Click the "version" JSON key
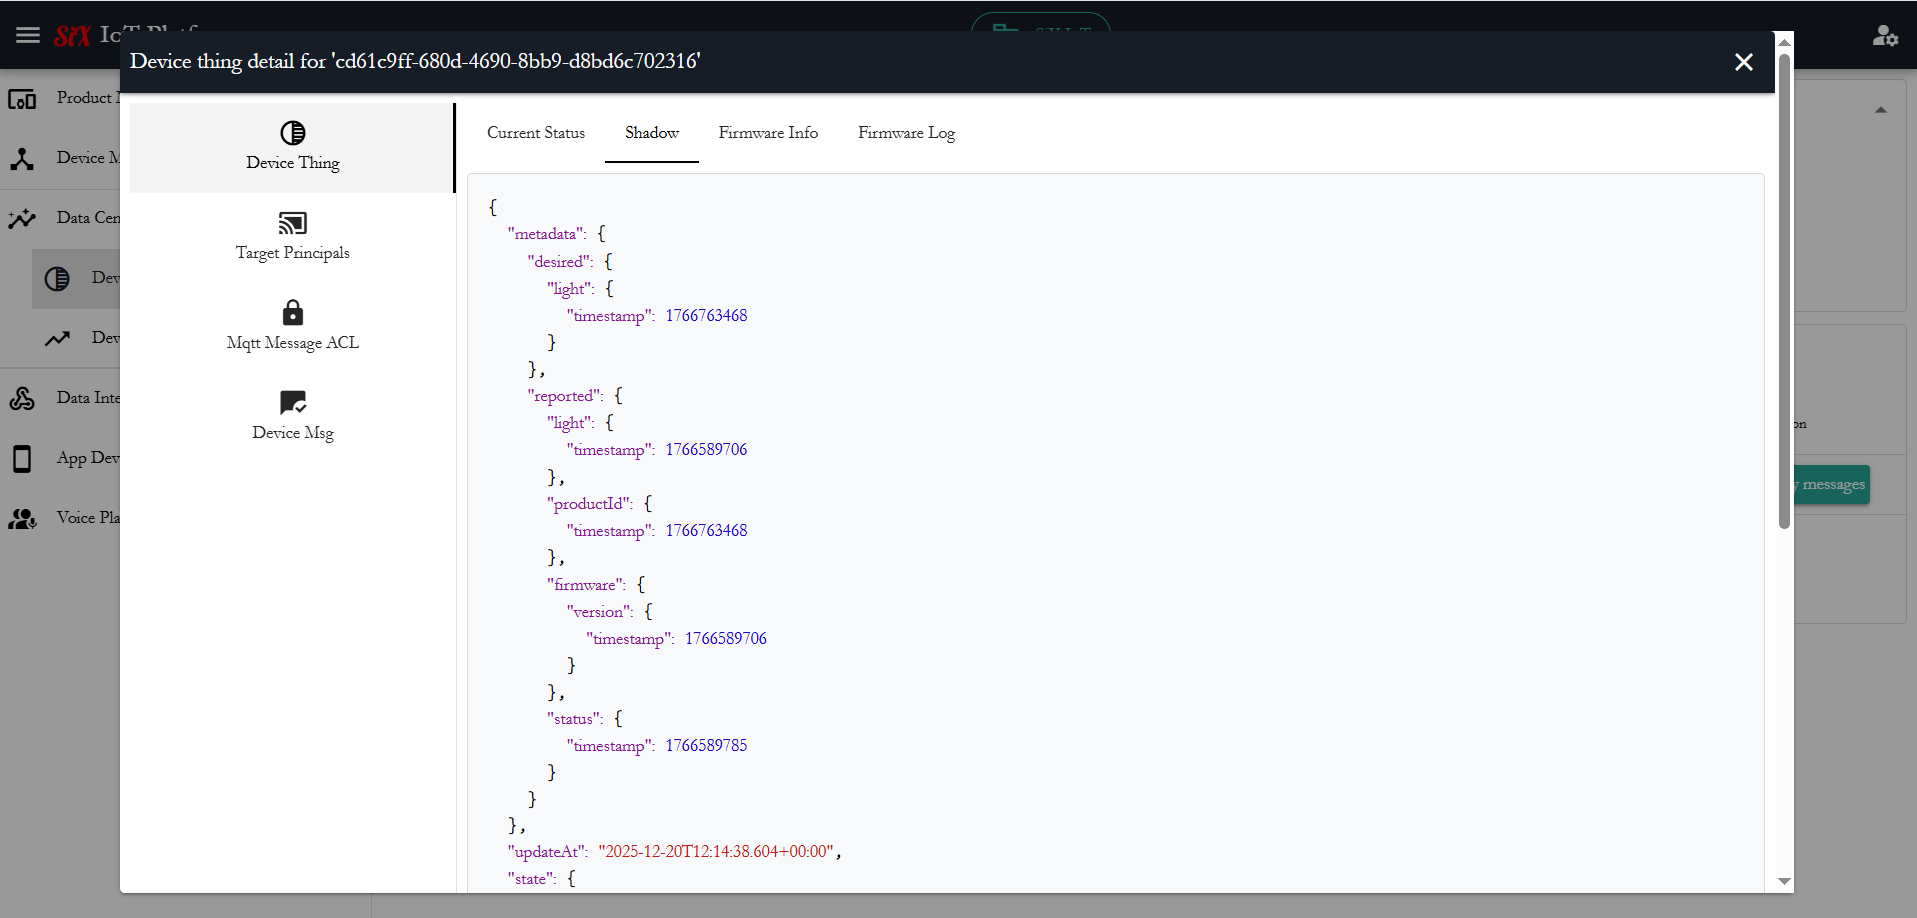The width and height of the screenshot is (1917, 918). [600, 612]
